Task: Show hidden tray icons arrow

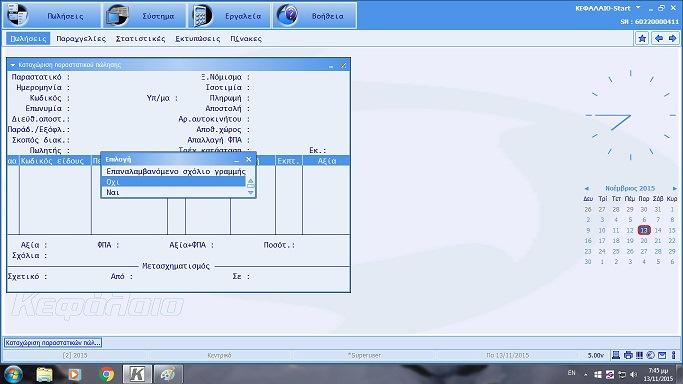Action: (585, 374)
